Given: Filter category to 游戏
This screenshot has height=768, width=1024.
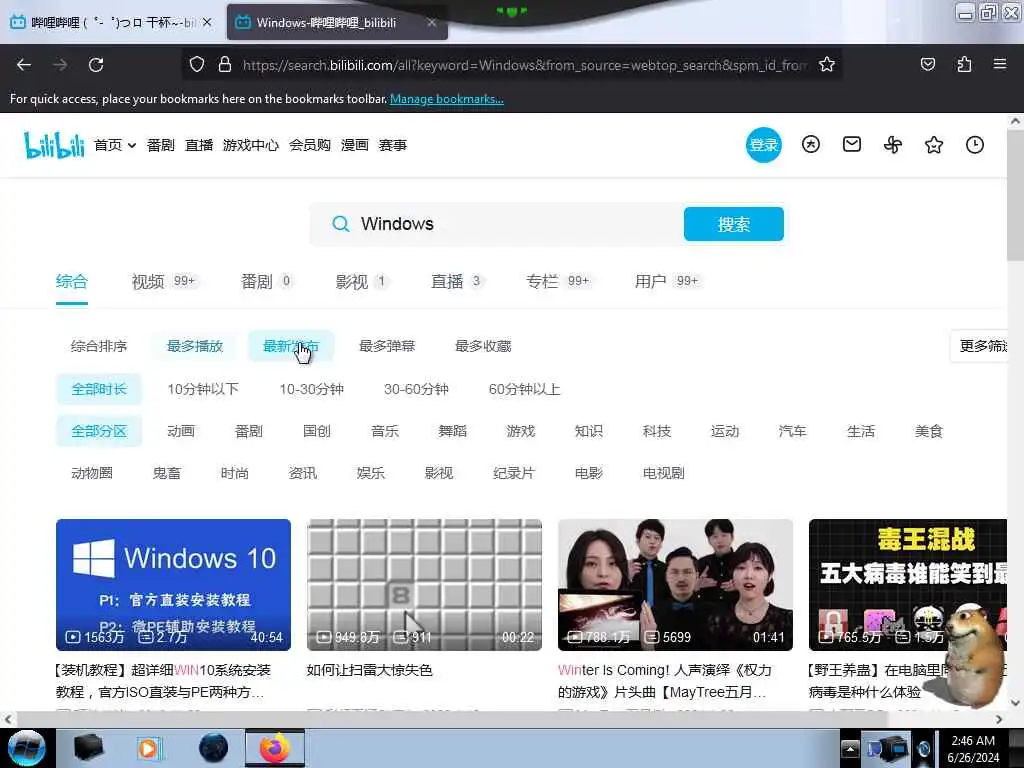Looking at the screenshot, I should pos(520,431).
